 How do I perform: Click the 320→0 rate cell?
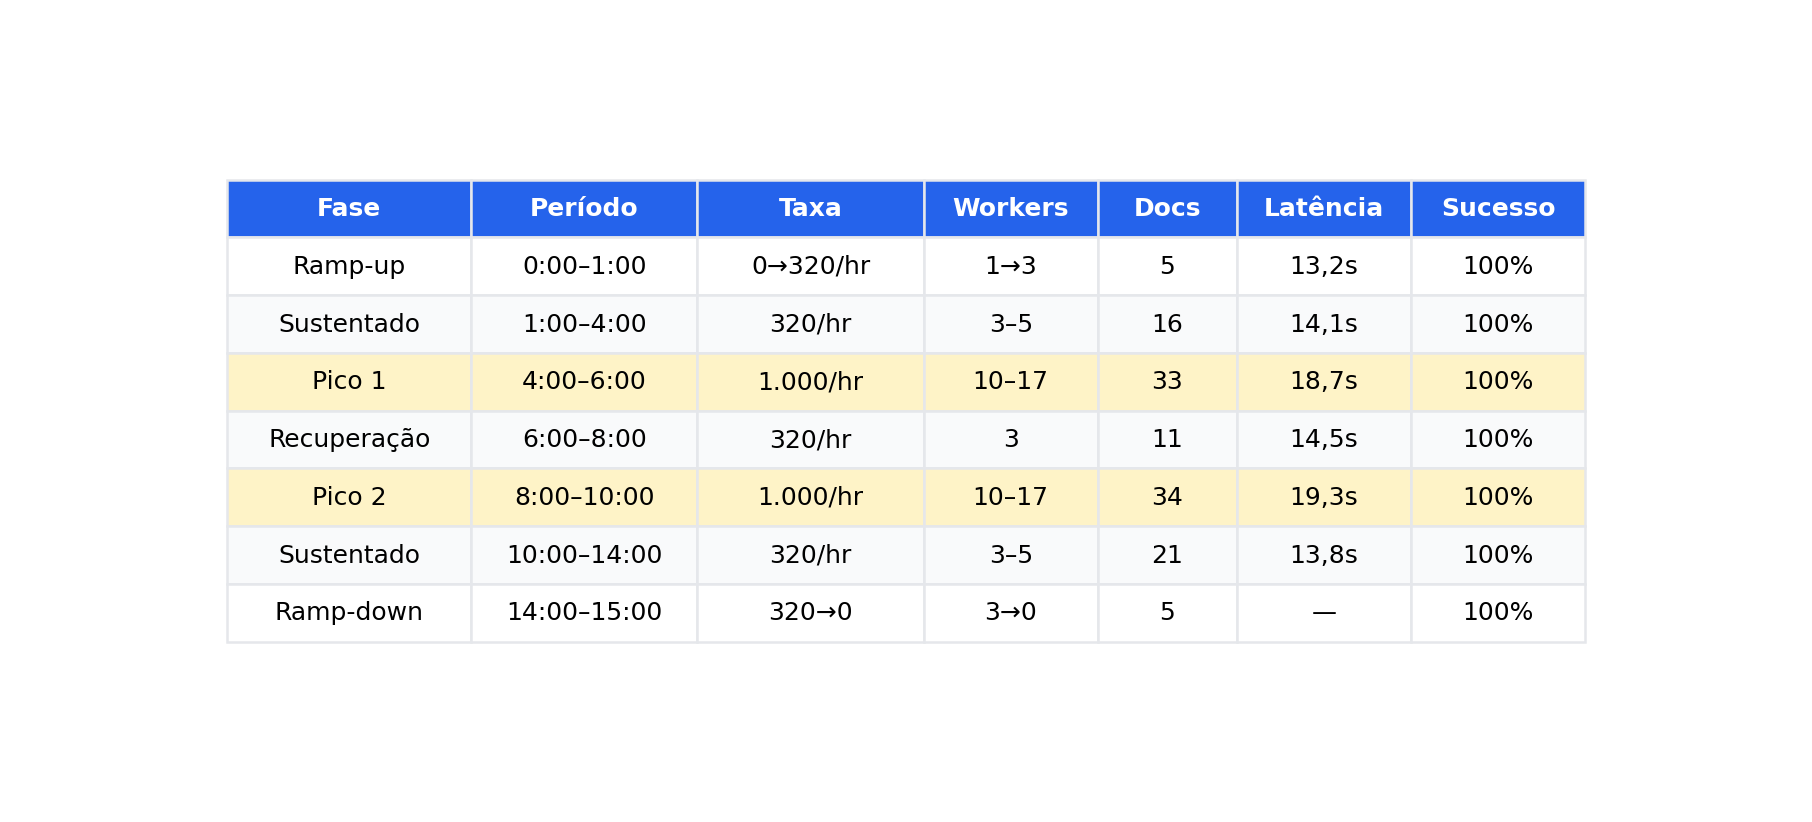tap(810, 613)
